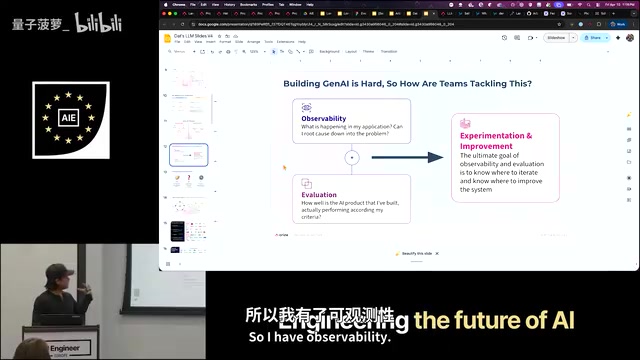Click the Share button
The height and width of the screenshot is (360, 640).
[x=593, y=38]
